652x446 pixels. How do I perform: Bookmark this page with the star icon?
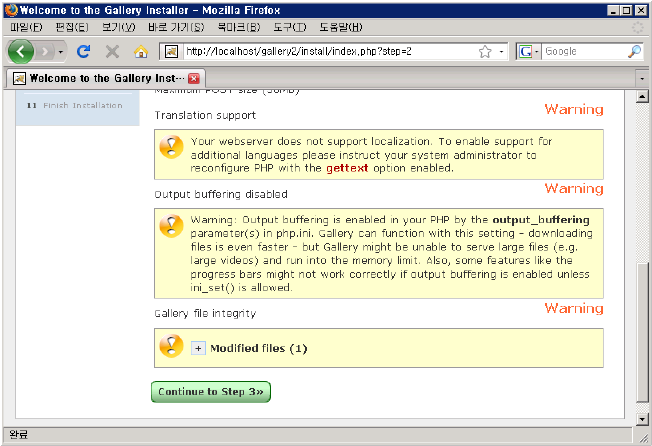pyautogui.click(x=485, y=52)
